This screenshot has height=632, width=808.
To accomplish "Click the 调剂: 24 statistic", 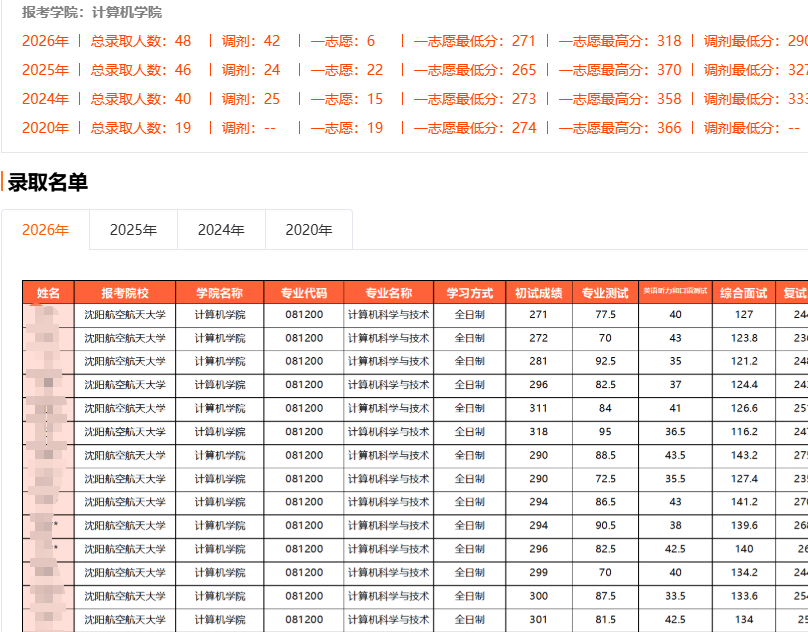I will pos(251,70).
